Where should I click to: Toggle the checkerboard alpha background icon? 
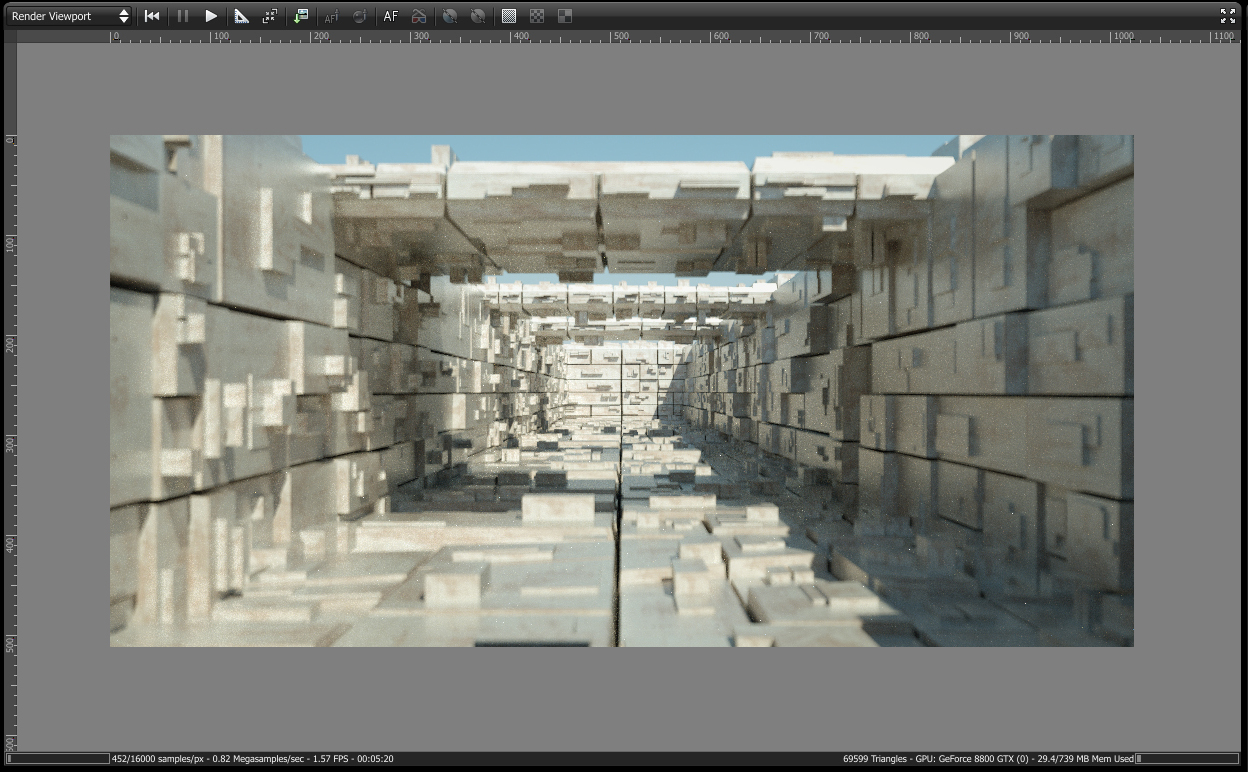click(x=537, y=16)
